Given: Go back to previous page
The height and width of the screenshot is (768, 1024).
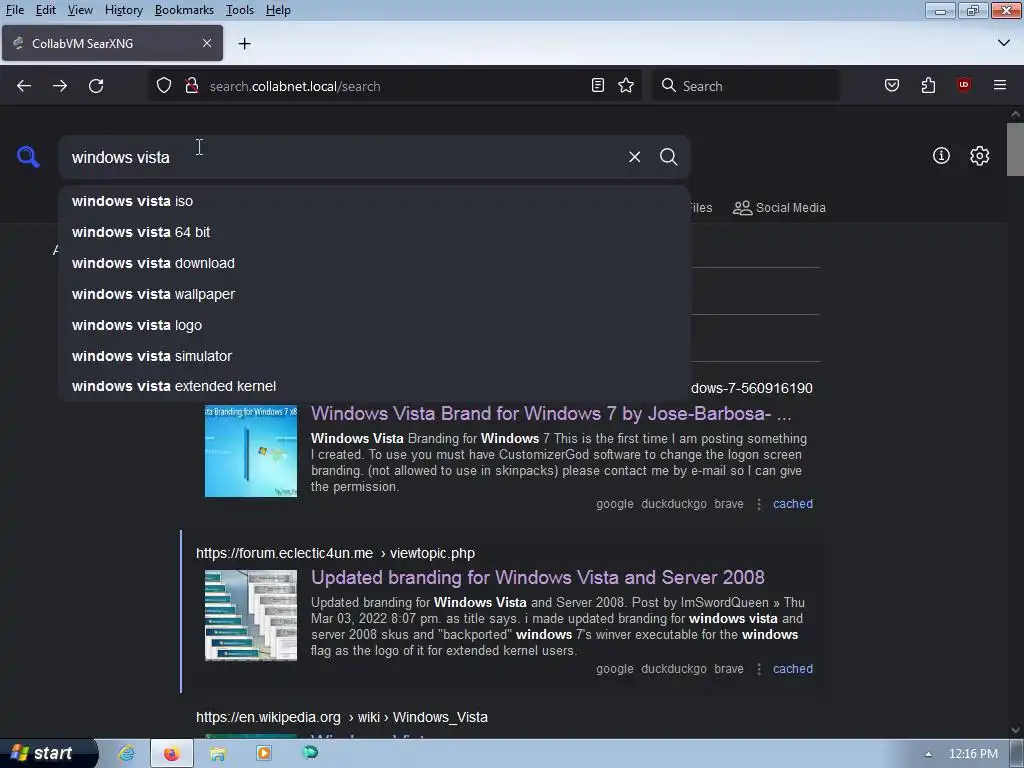Looking at the screenshot, I should tap(24, 86).
